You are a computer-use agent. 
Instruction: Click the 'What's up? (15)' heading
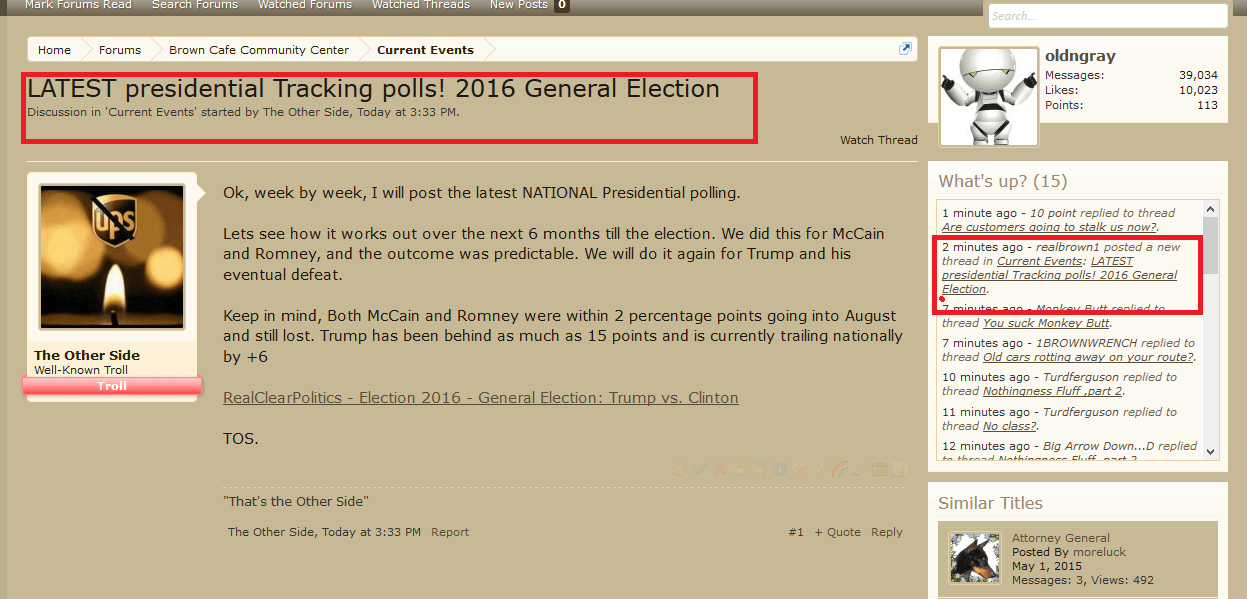[1003, 181]
